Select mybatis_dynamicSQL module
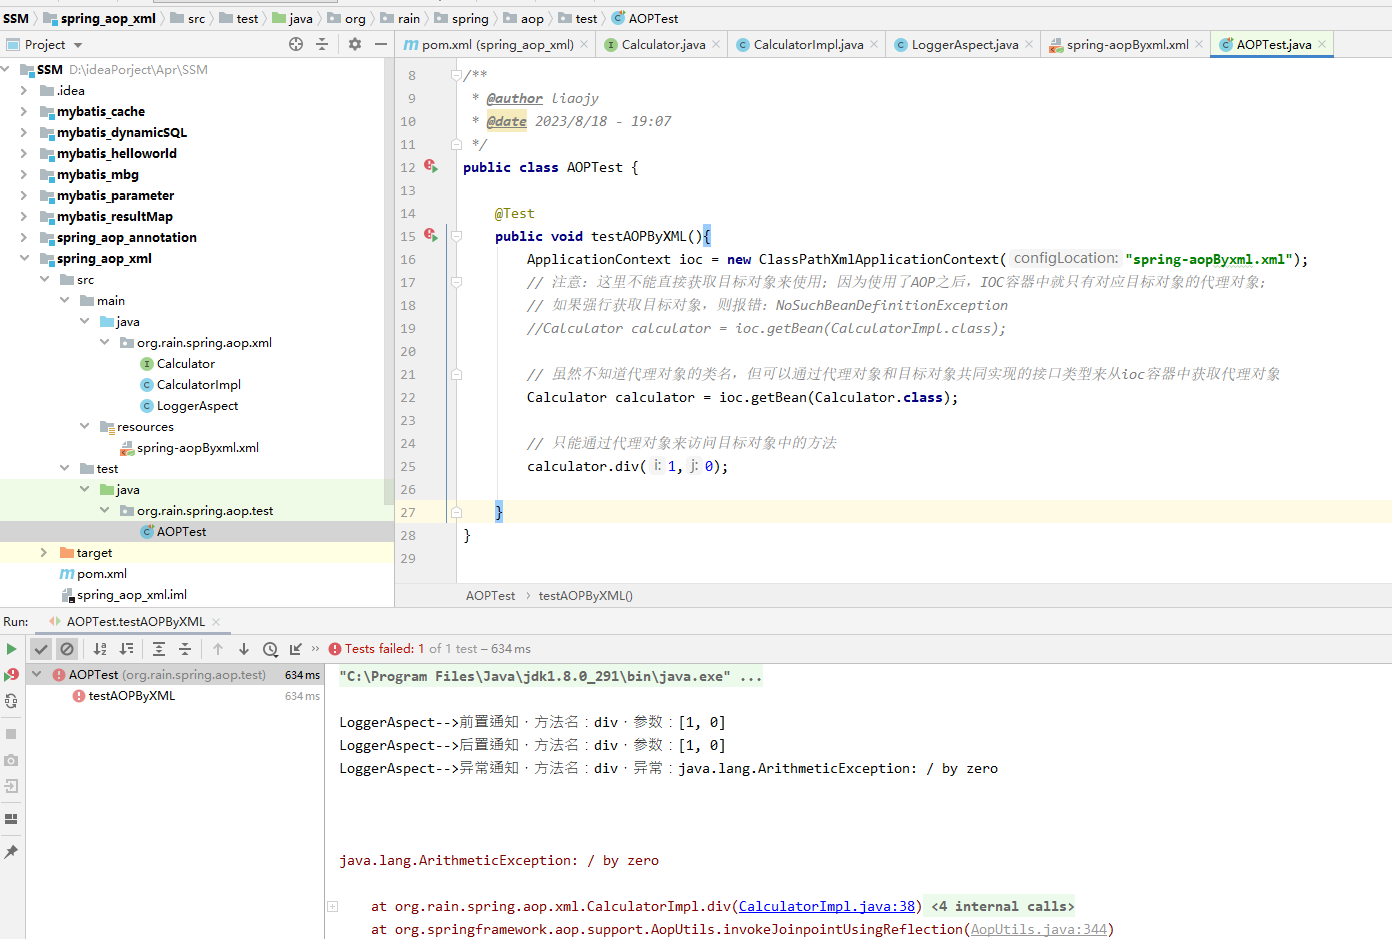This screenshot has height=939, width=1392. (122, 132)
